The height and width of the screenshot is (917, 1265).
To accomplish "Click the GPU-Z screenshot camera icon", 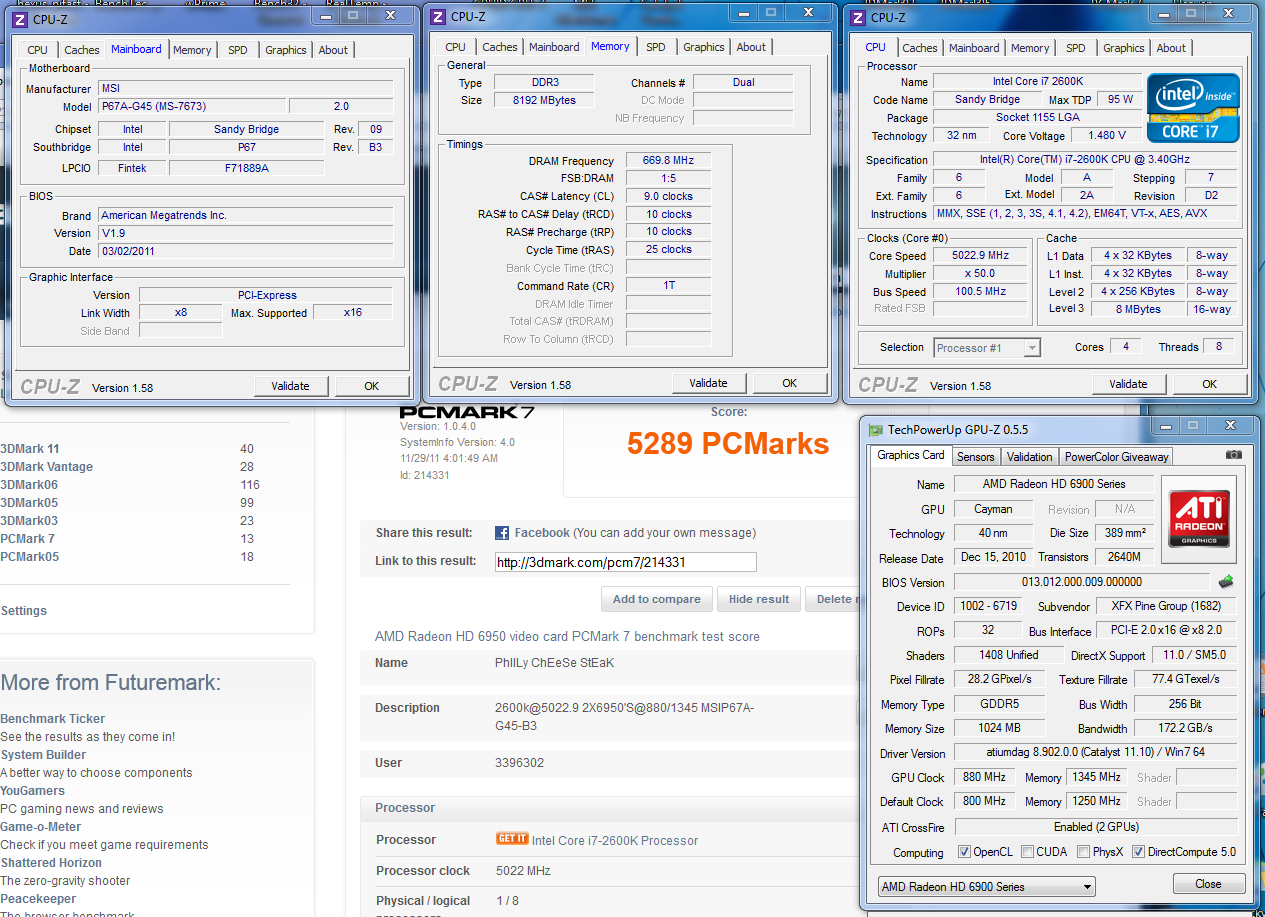I will coord(1233,455).
